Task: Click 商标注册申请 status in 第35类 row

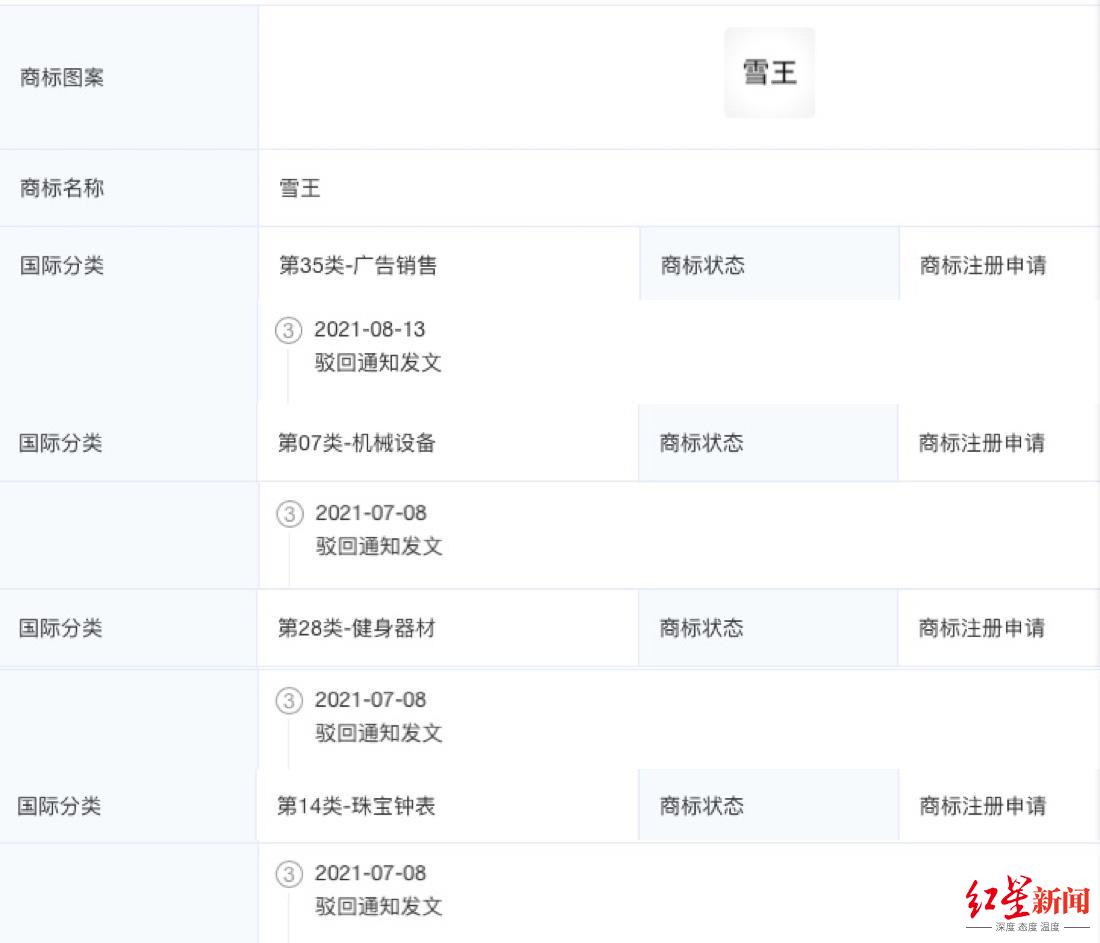Action: coord(983,266)
